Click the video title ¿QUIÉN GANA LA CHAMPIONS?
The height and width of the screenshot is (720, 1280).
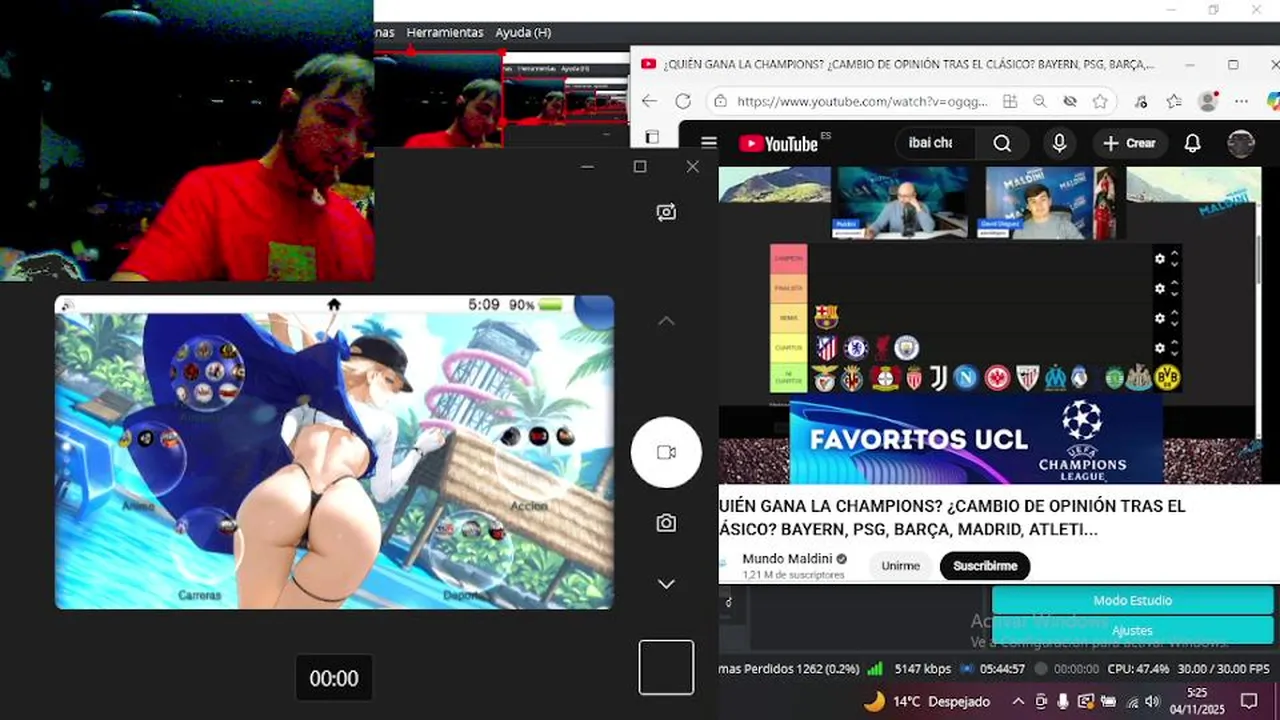click(952, 518)
